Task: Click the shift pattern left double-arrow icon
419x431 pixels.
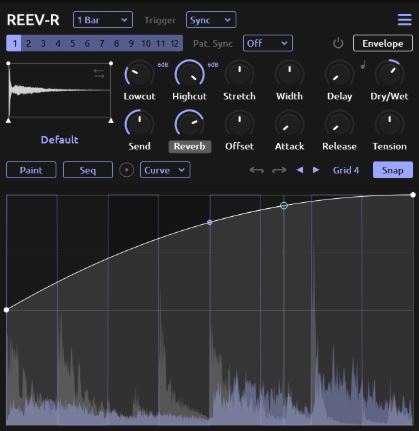Action: 256,170
